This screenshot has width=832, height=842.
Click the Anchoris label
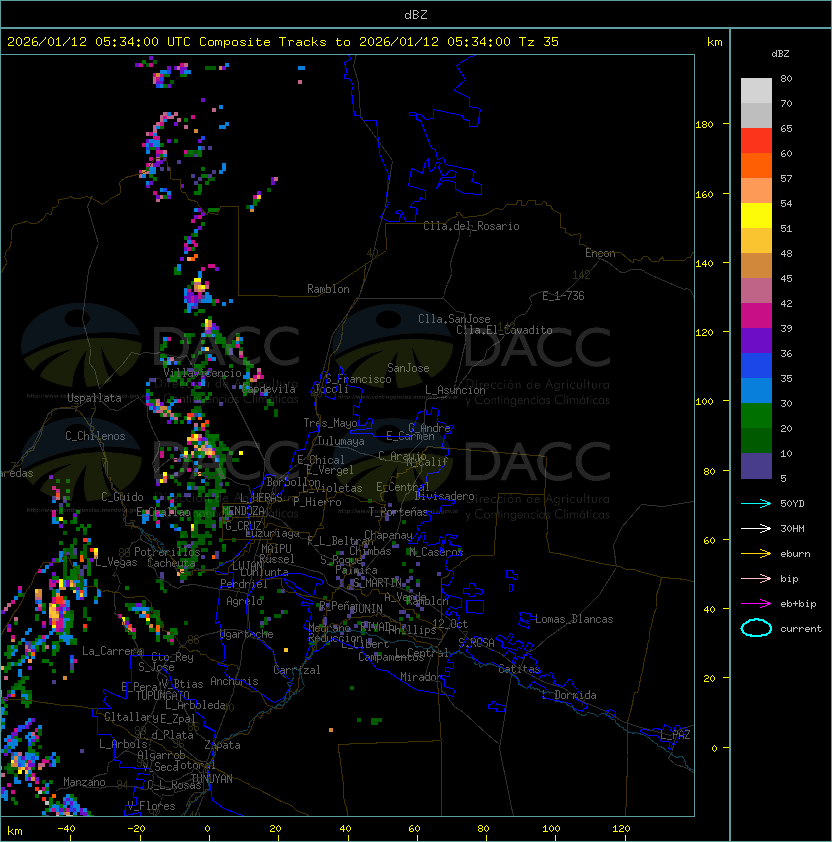(234, 681)
